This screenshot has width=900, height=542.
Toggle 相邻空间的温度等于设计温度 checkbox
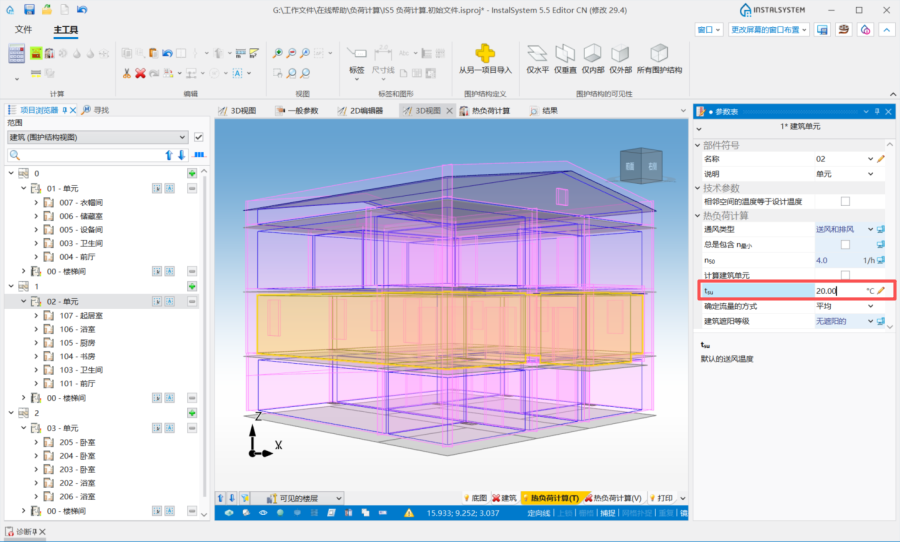(845, 201)
